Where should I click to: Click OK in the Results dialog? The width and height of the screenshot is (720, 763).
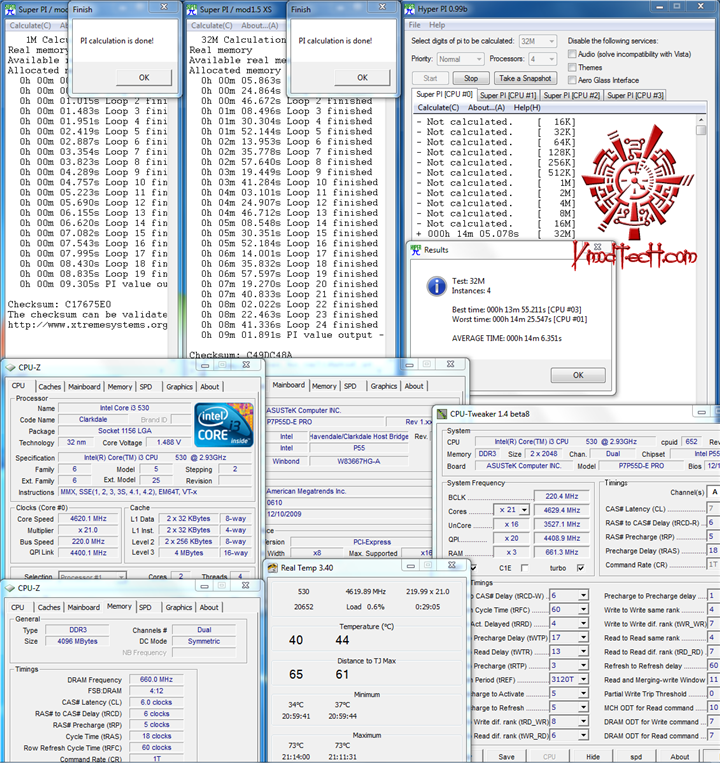578,375
